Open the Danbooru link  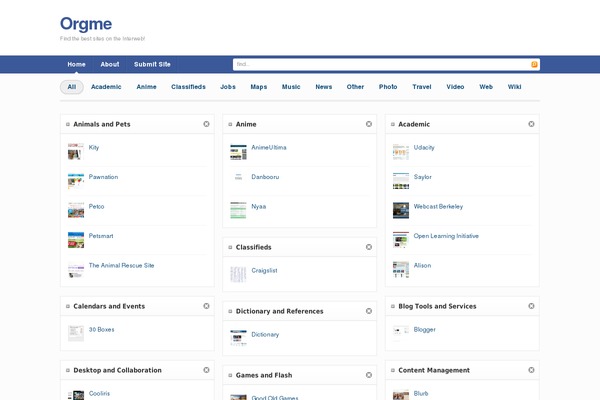[265, 177]
